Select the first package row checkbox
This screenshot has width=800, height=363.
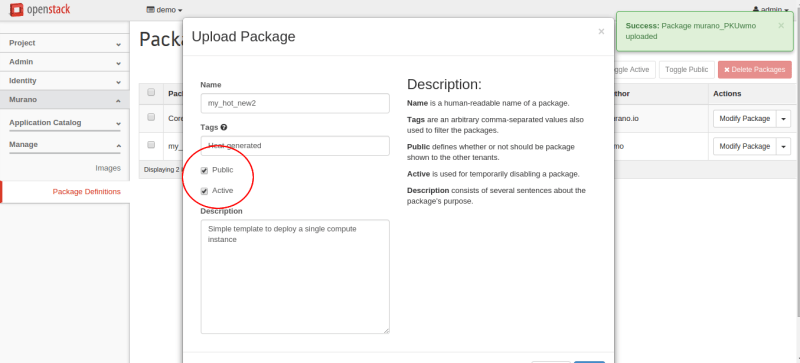pos(151,117)
